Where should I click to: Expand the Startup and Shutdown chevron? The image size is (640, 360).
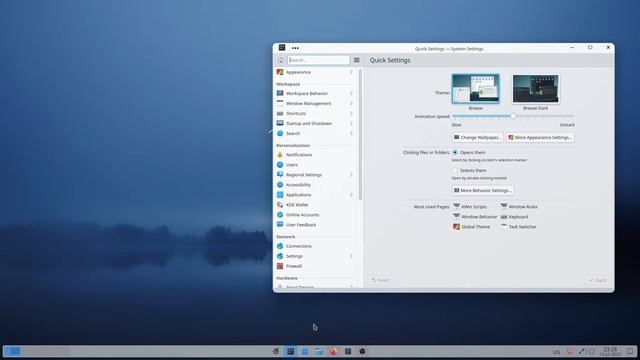click(351, 123)
